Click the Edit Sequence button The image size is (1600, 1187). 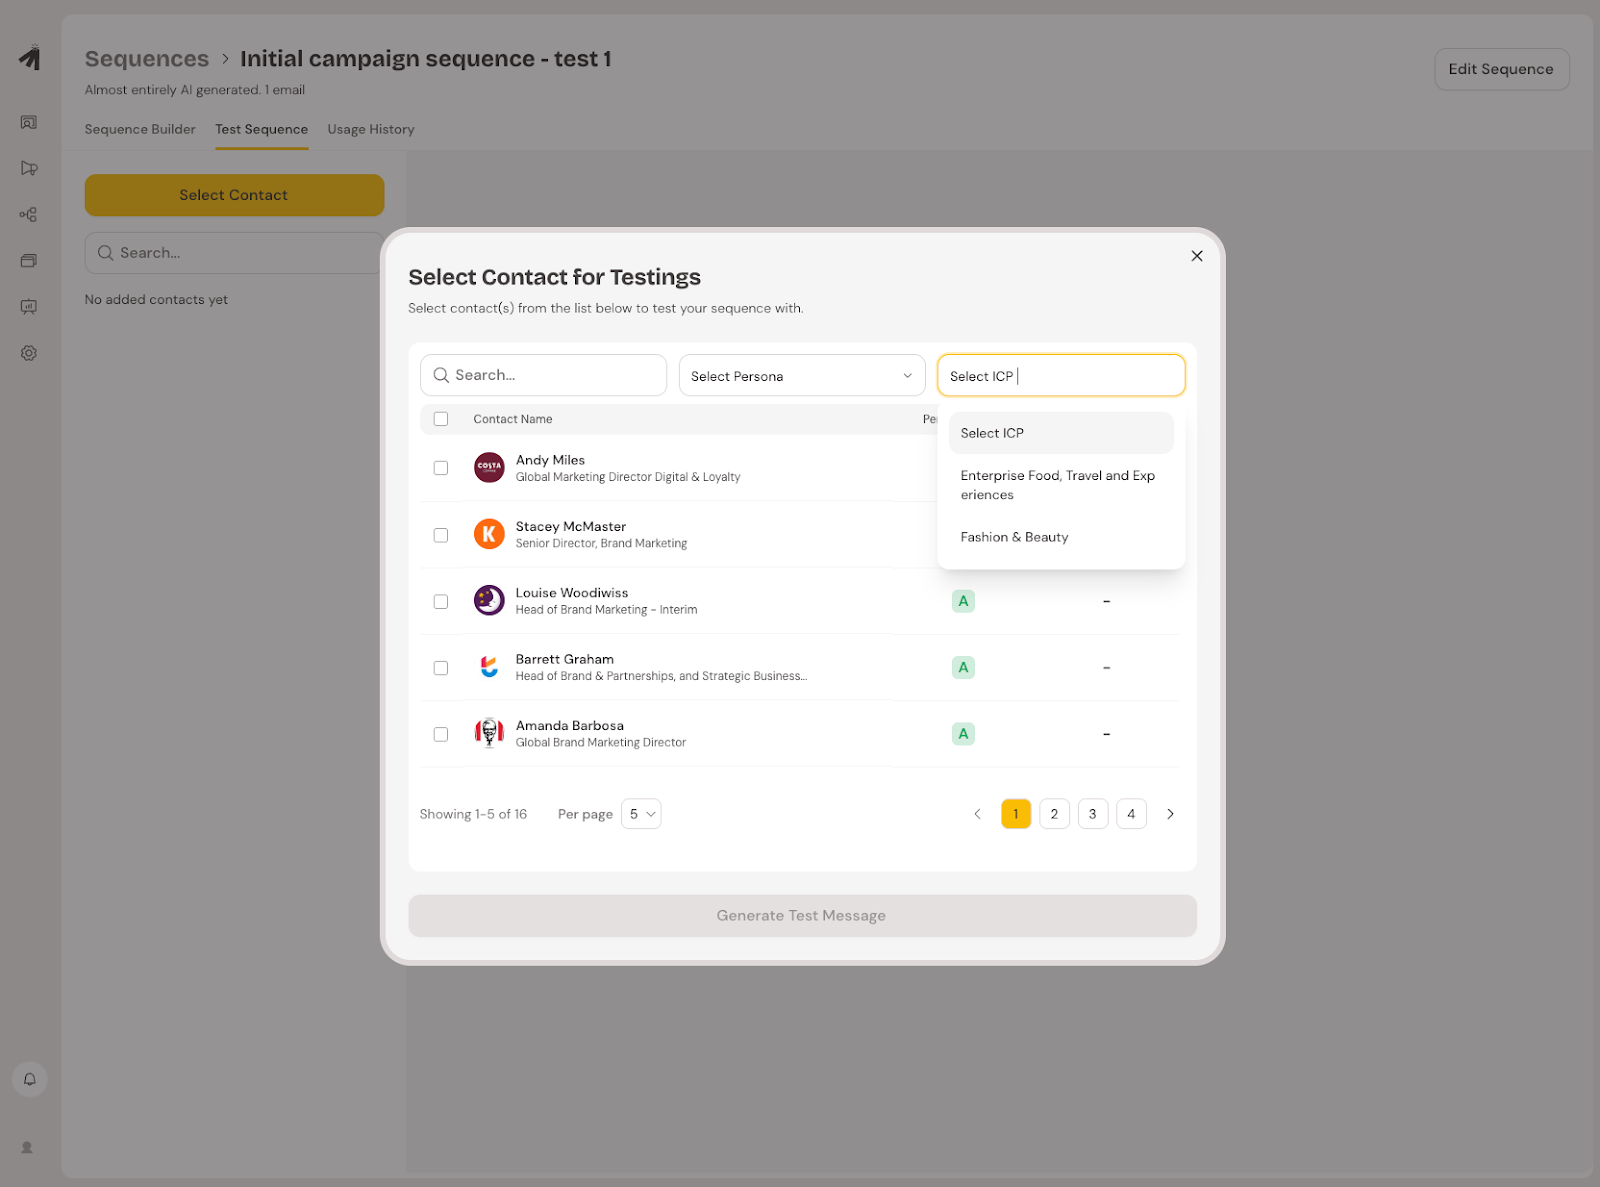[x=1500, y=69]
